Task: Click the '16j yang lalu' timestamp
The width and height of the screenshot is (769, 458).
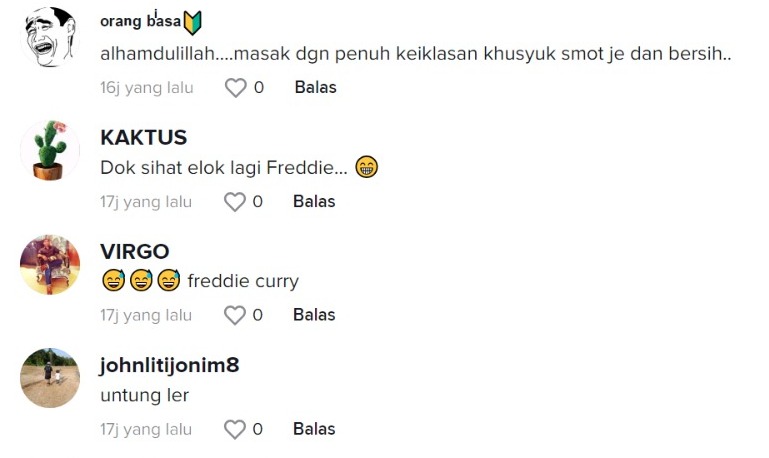Action: pyautogui.click(x=147, y=88)
